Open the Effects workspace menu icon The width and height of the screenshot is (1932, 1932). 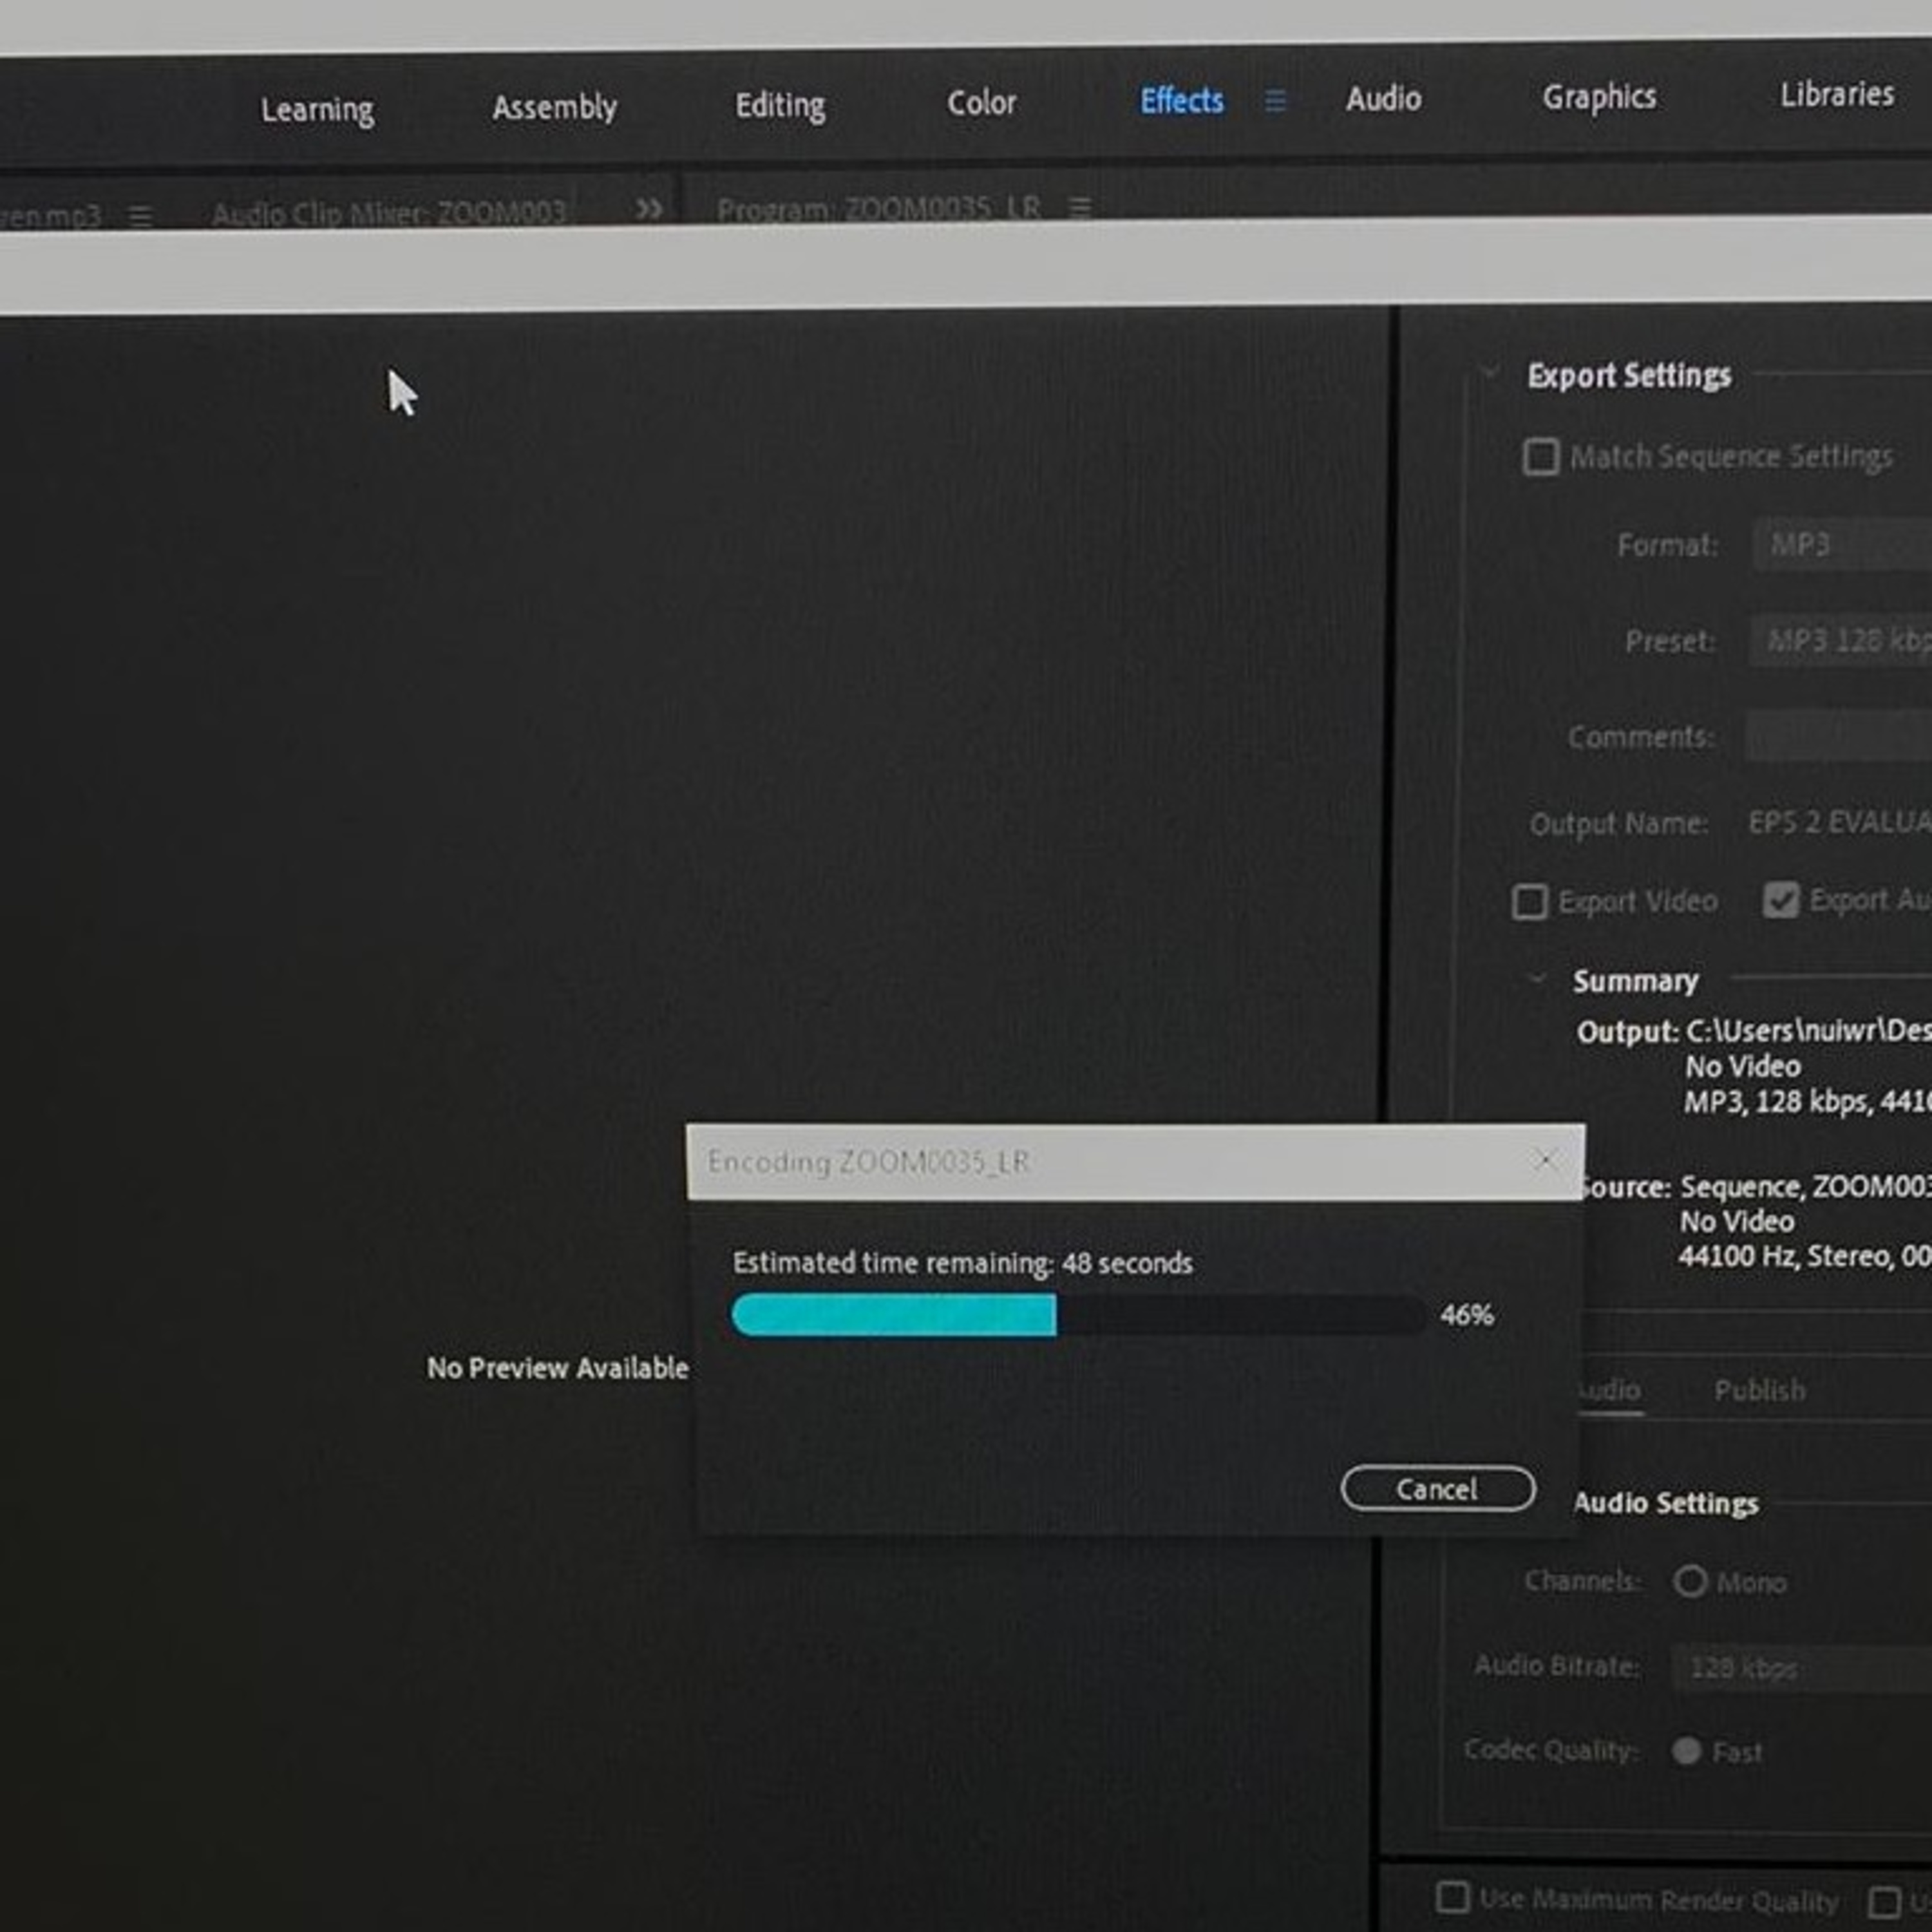(x=1275, y=100)
